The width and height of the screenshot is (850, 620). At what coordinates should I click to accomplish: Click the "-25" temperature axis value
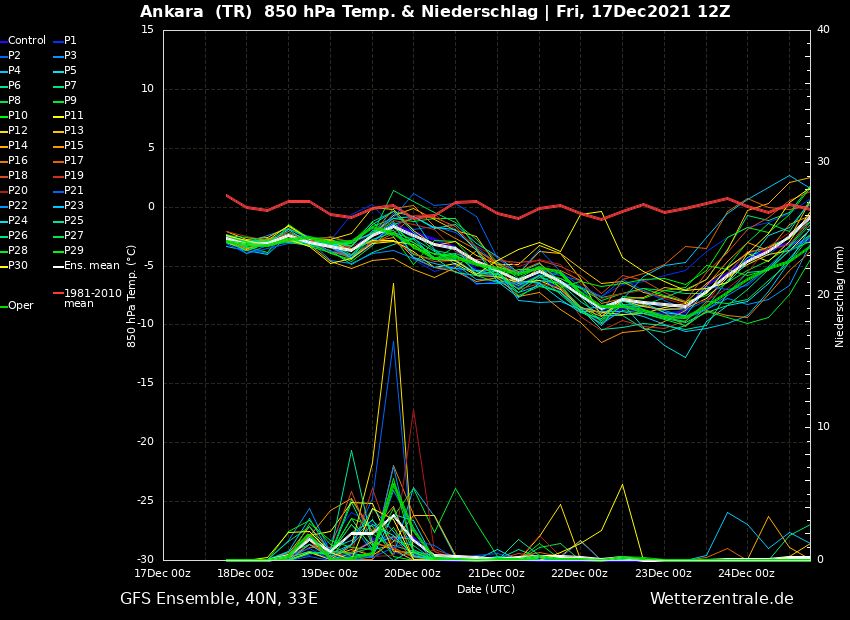[146, 501]
